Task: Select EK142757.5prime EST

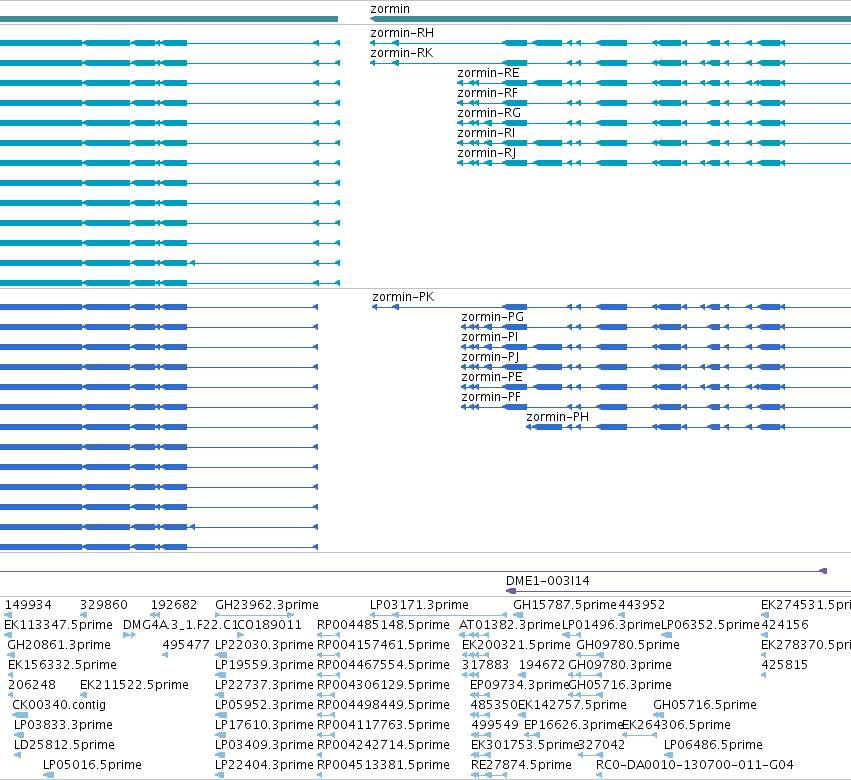Action: pyautogui.click(x=572, y=705)
